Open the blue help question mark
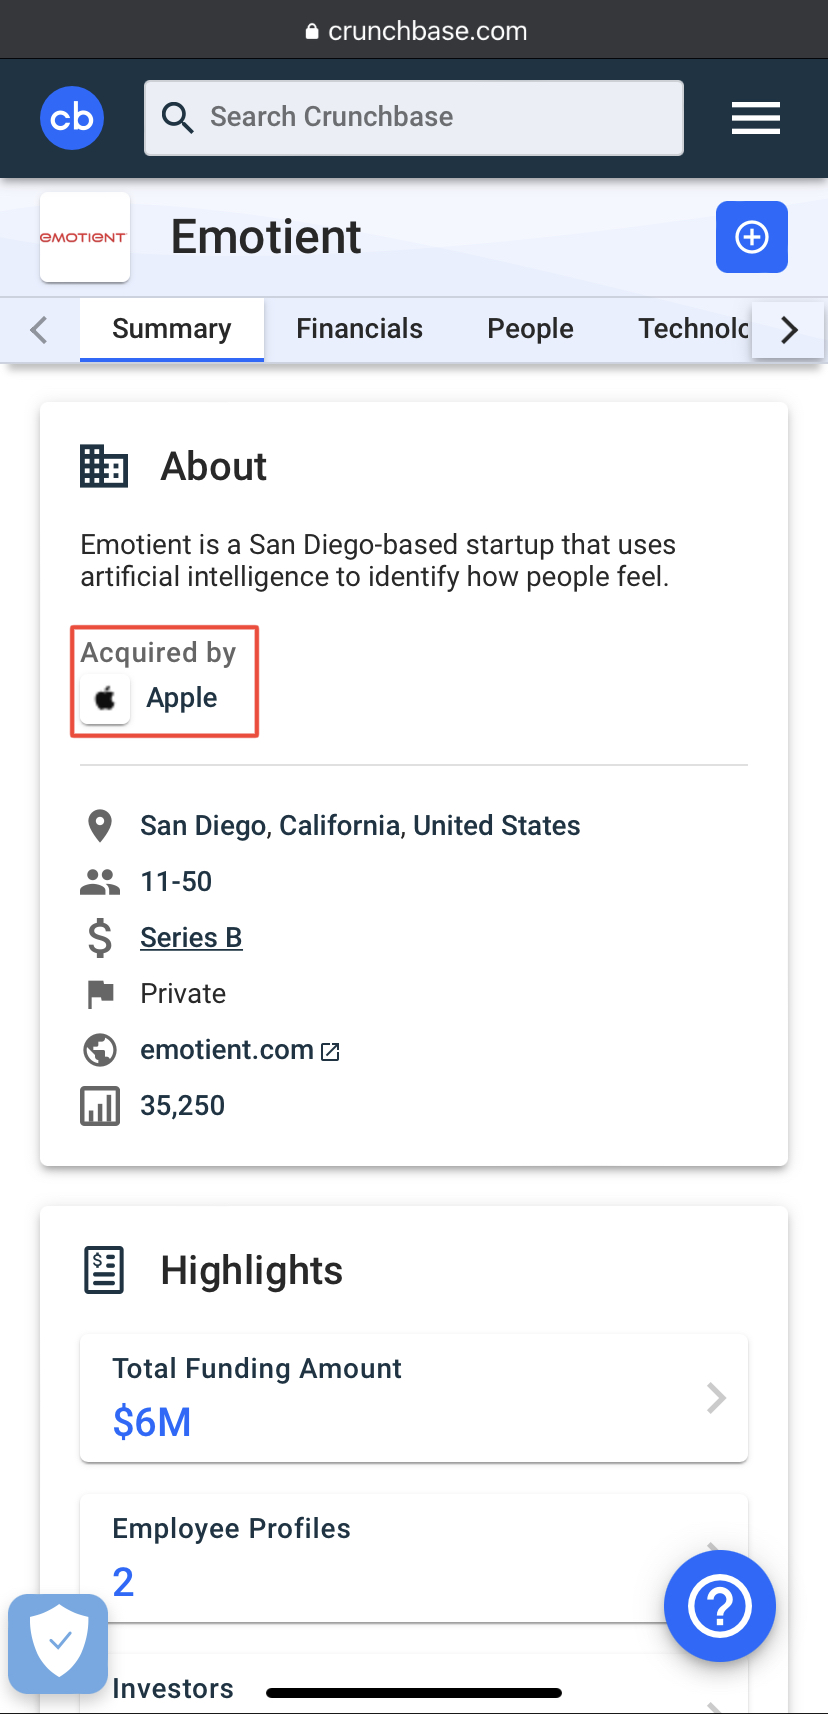 click(719, 1606)
